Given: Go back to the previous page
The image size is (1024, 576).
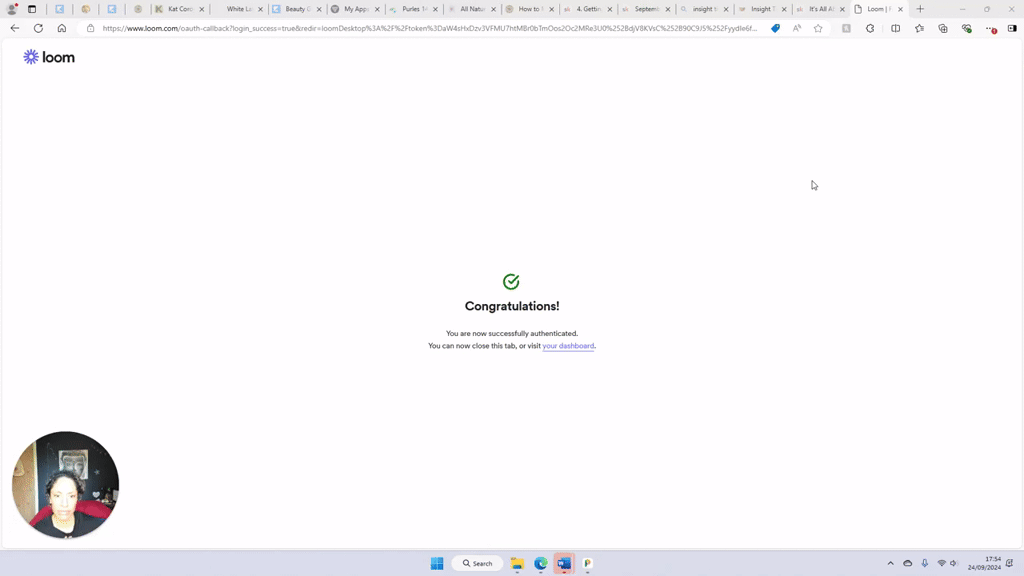Looking at the screenshot, I should 15,28.
